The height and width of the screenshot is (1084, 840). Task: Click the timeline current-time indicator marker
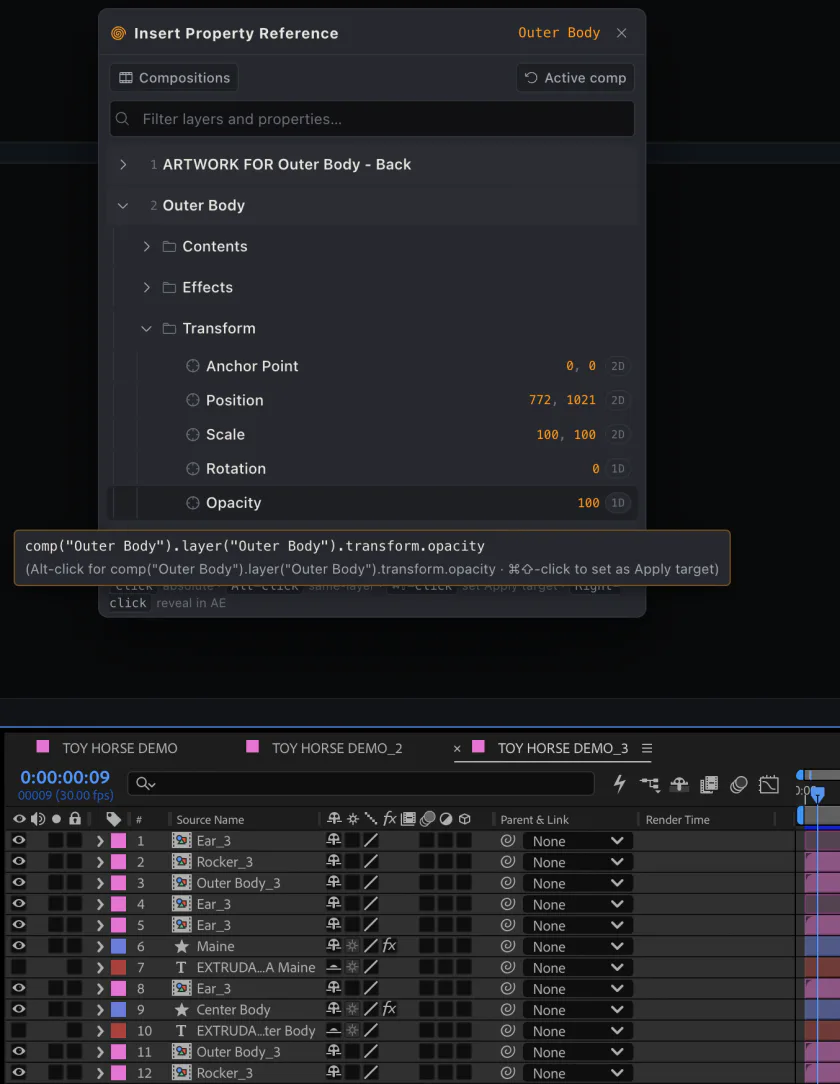(817, 793)
